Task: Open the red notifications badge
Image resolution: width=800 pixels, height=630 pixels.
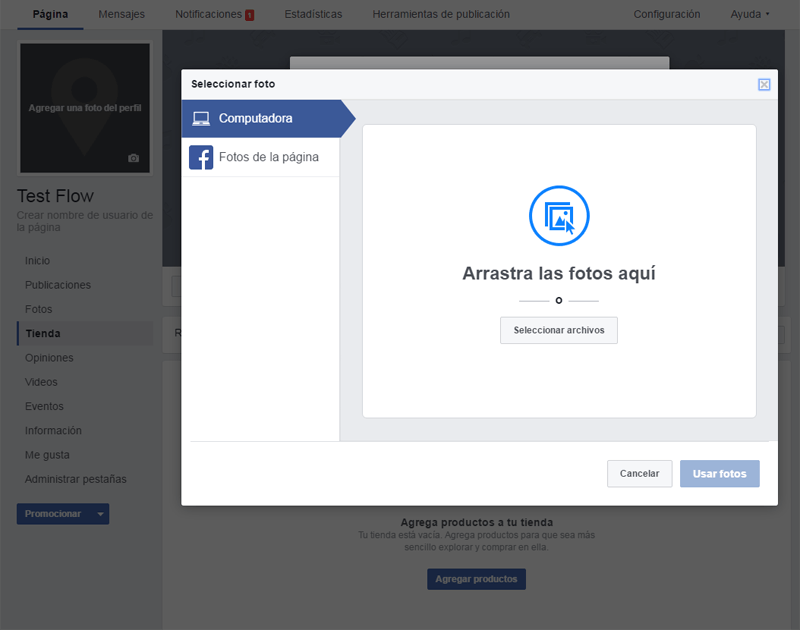Action: tap(249, 15)
